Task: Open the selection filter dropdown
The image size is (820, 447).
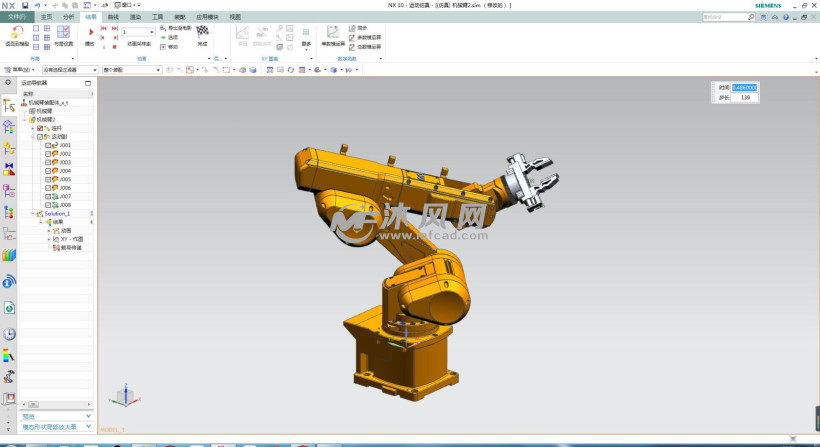Action: pos(68,70)
